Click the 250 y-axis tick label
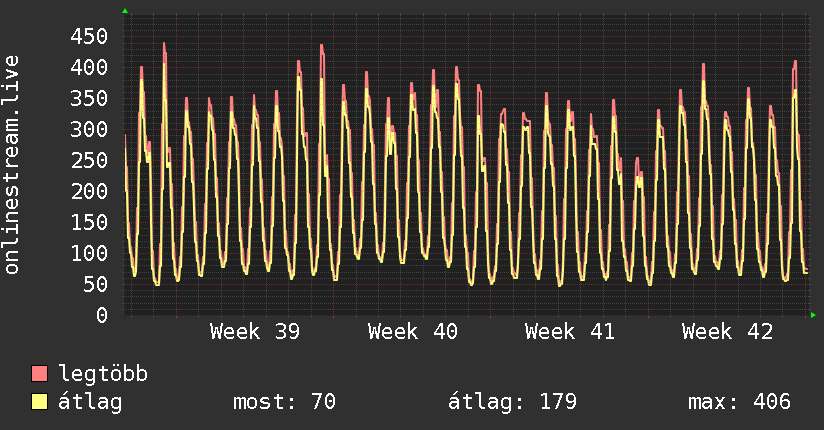Image resolution: width=824 pixels, height=430 pixels. tap(89, 160)
